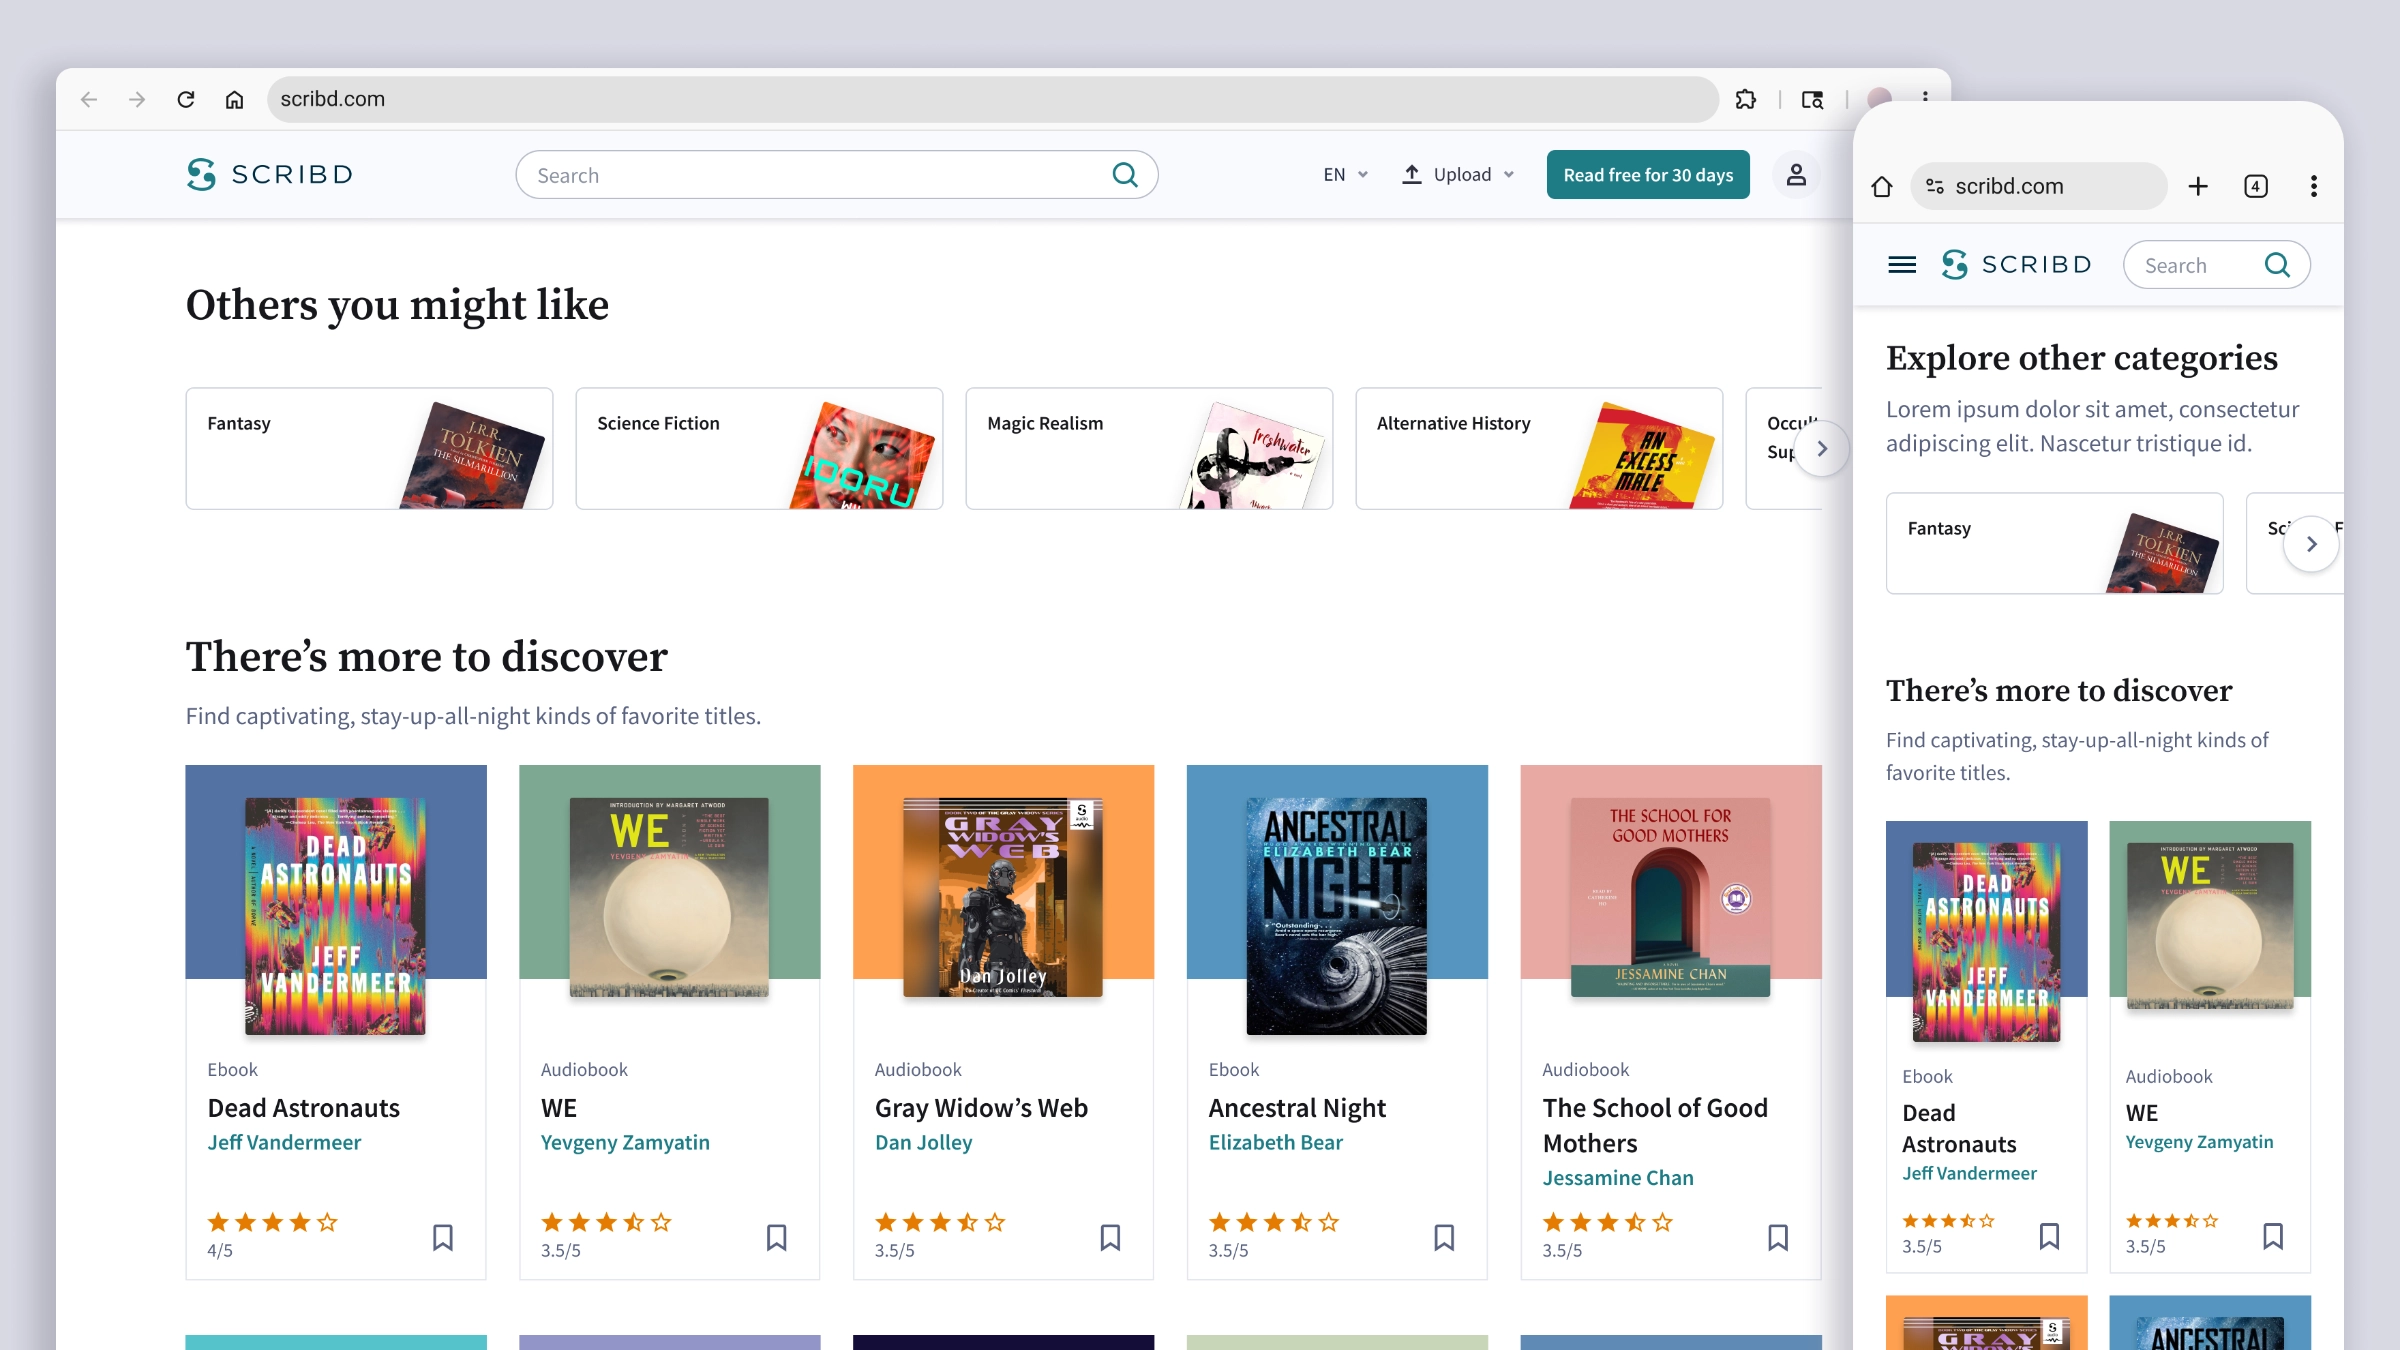Open the Magic Realism category card
Screen dimensions: 2400x1350
1149,448
